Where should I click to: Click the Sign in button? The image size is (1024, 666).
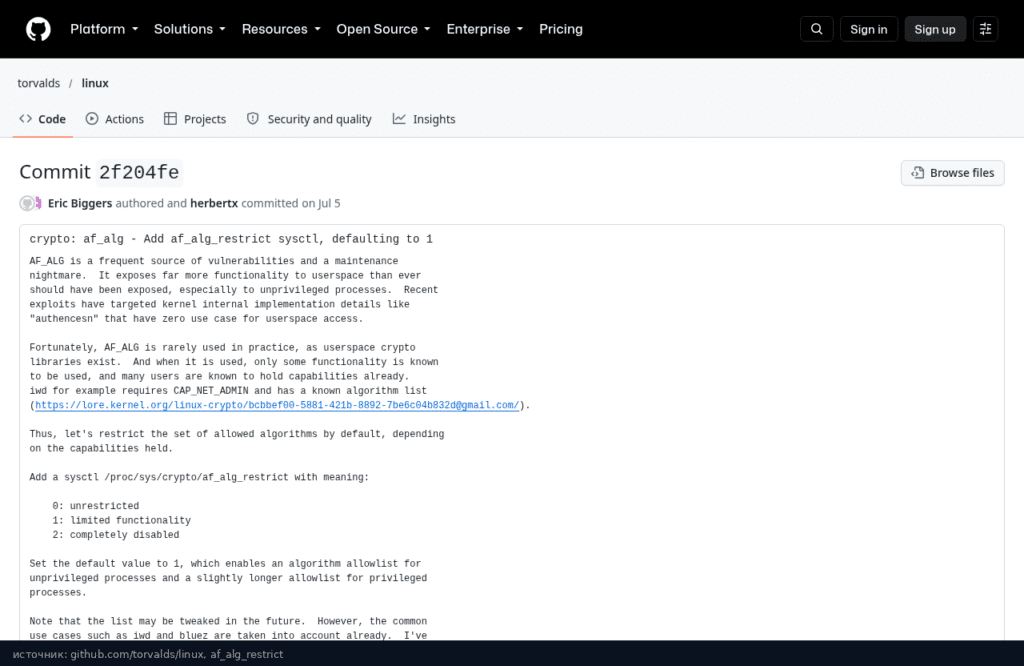[x=869, y=29]
